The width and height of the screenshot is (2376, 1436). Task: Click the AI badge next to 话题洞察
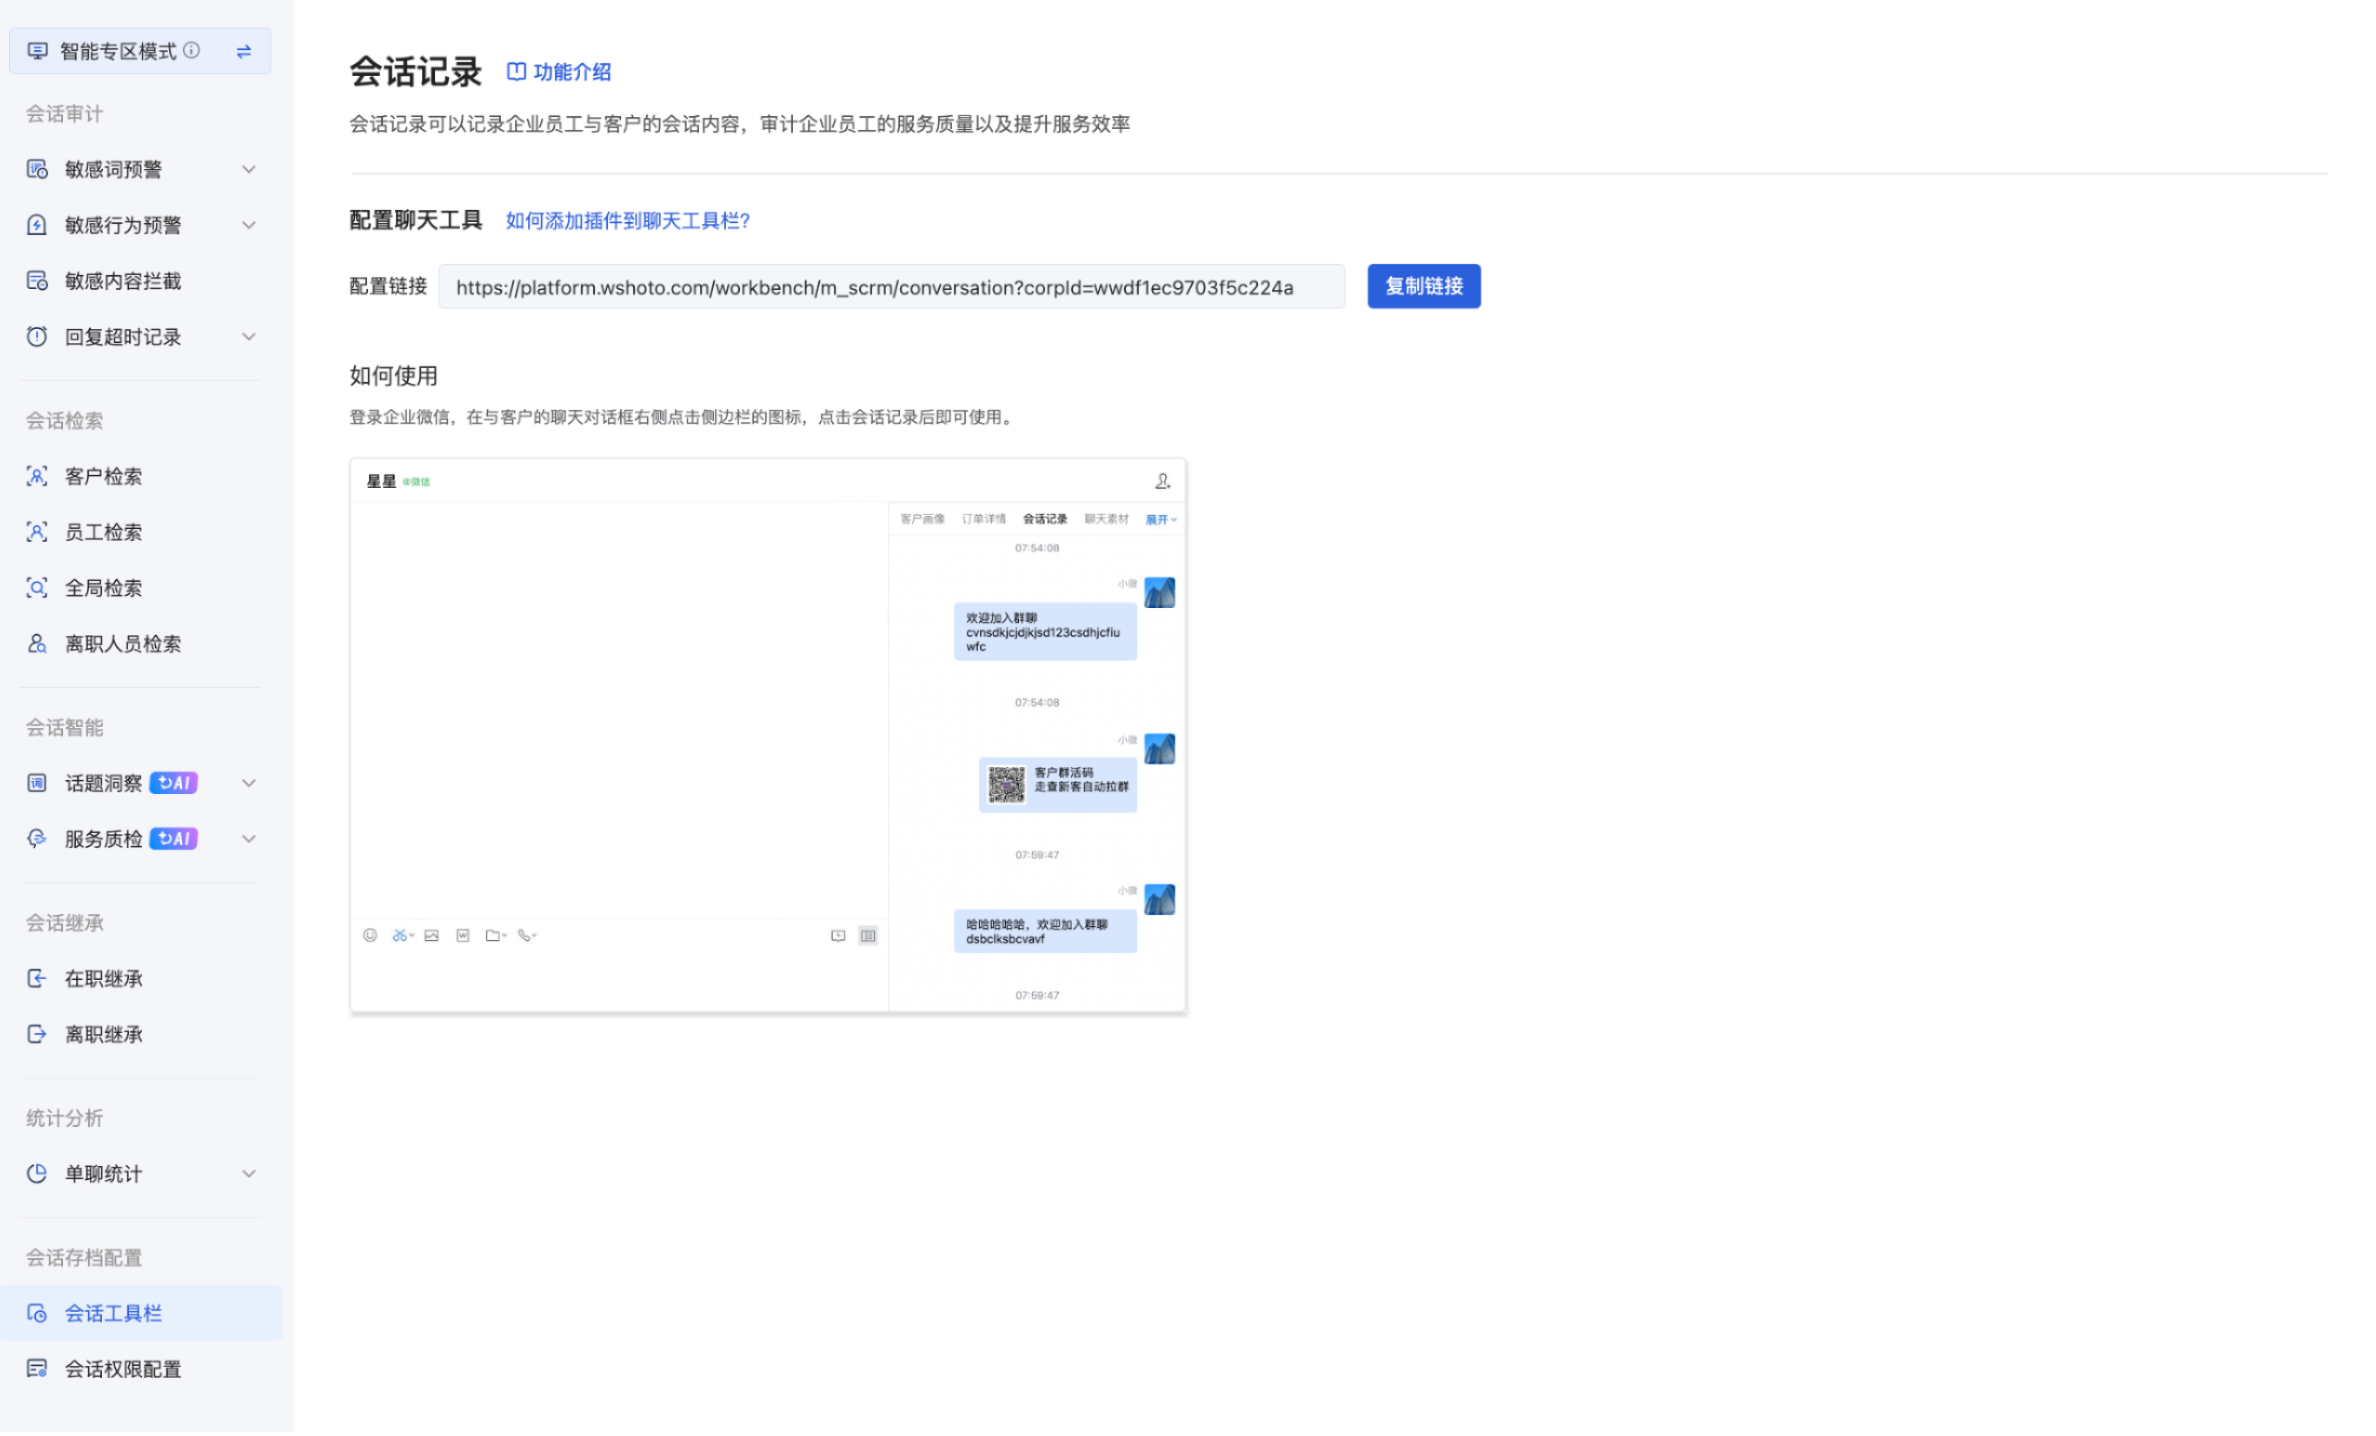[174, 784]
